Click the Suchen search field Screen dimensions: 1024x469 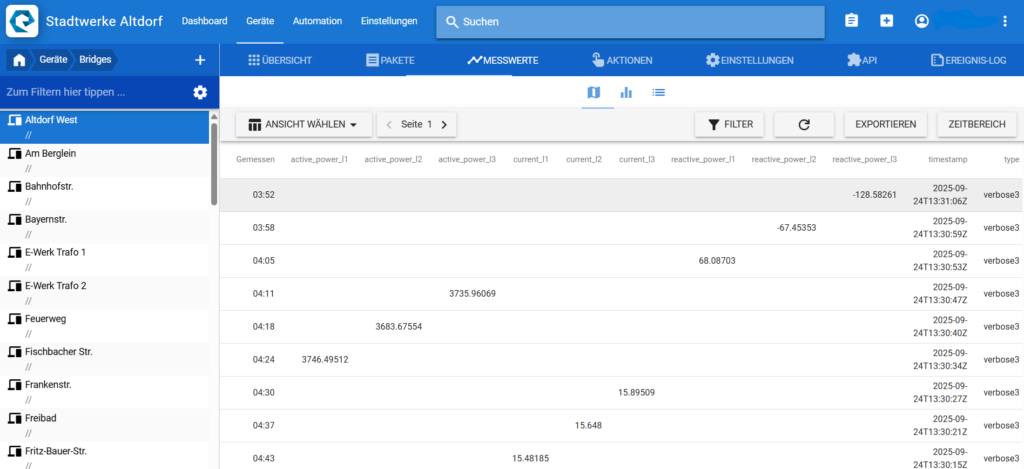click(630, 22)
